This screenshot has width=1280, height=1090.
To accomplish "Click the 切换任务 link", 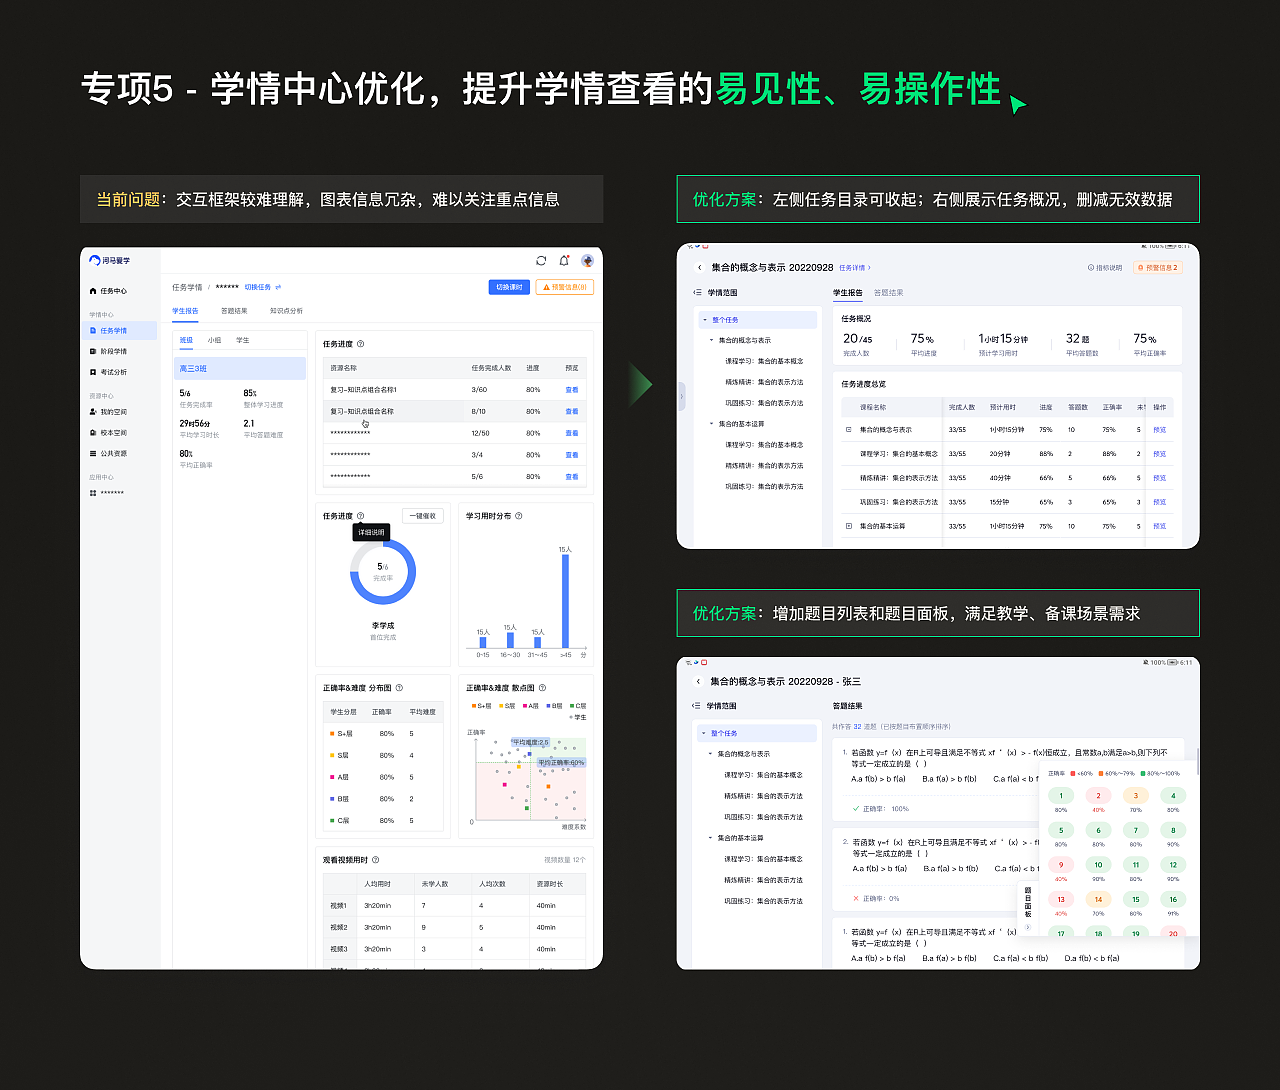I will (x=258, y=287).
